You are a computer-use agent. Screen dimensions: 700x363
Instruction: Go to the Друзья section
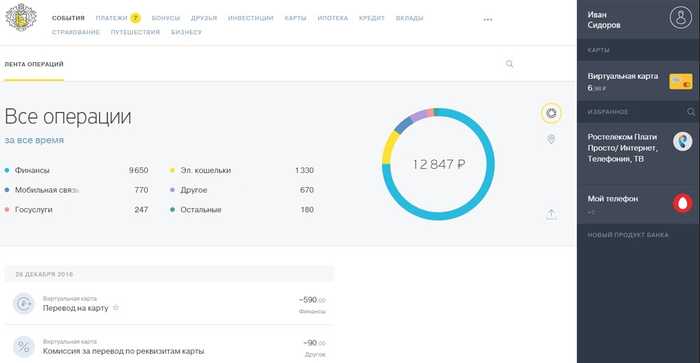(x=204, y=18)
